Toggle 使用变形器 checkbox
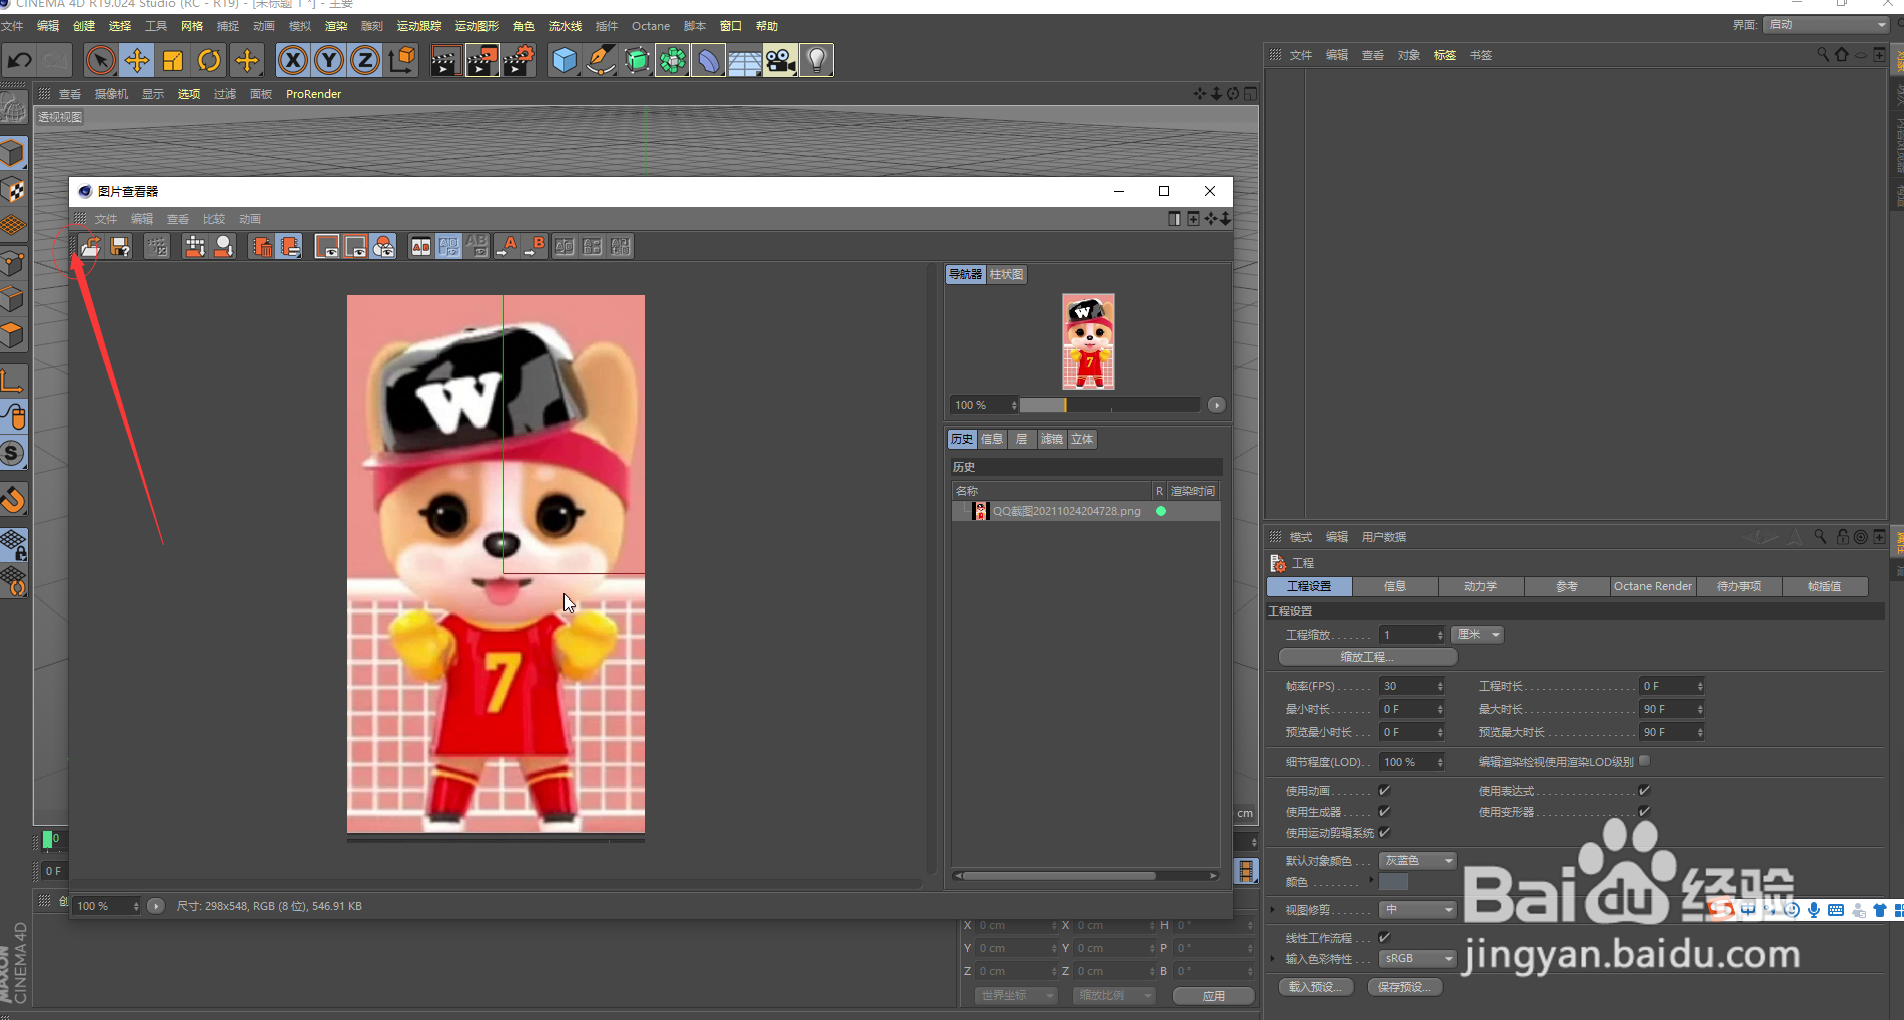 coord(1644,811)
